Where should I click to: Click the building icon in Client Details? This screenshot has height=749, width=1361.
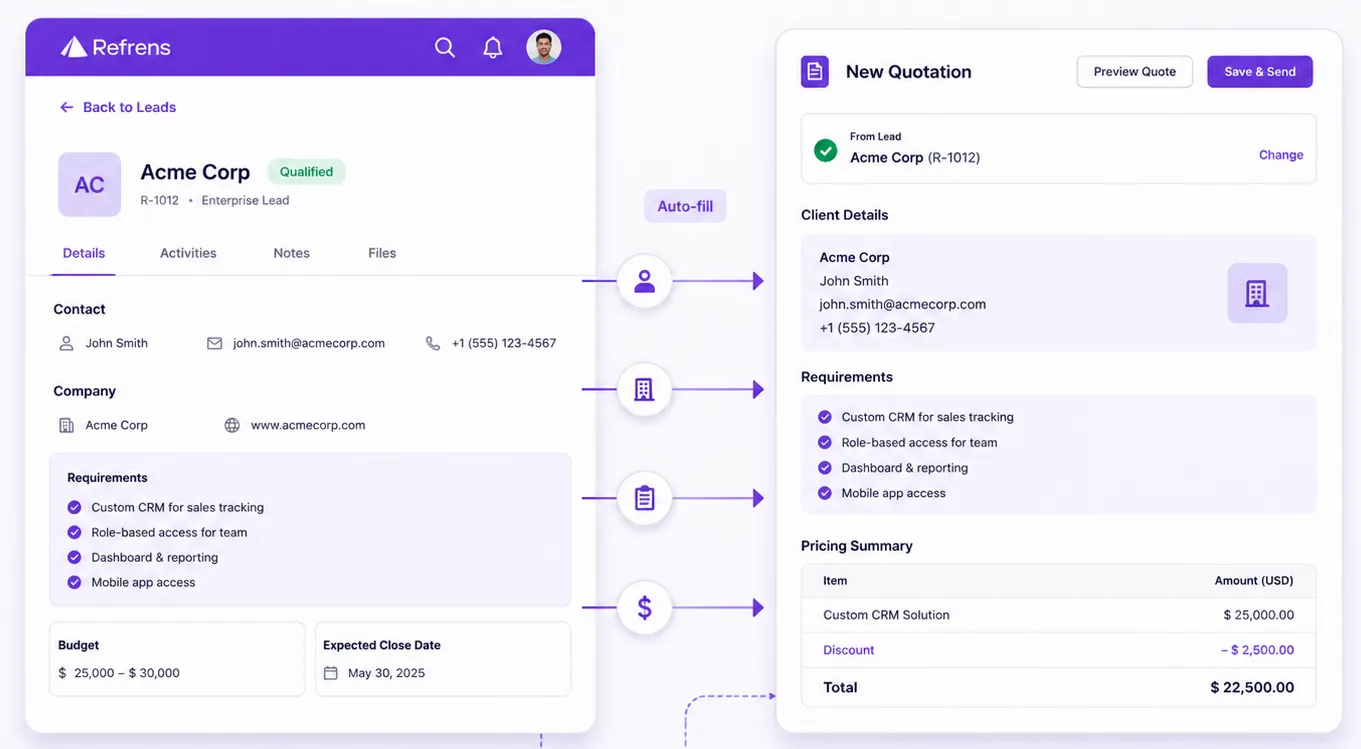click(x=1257, y=293)
